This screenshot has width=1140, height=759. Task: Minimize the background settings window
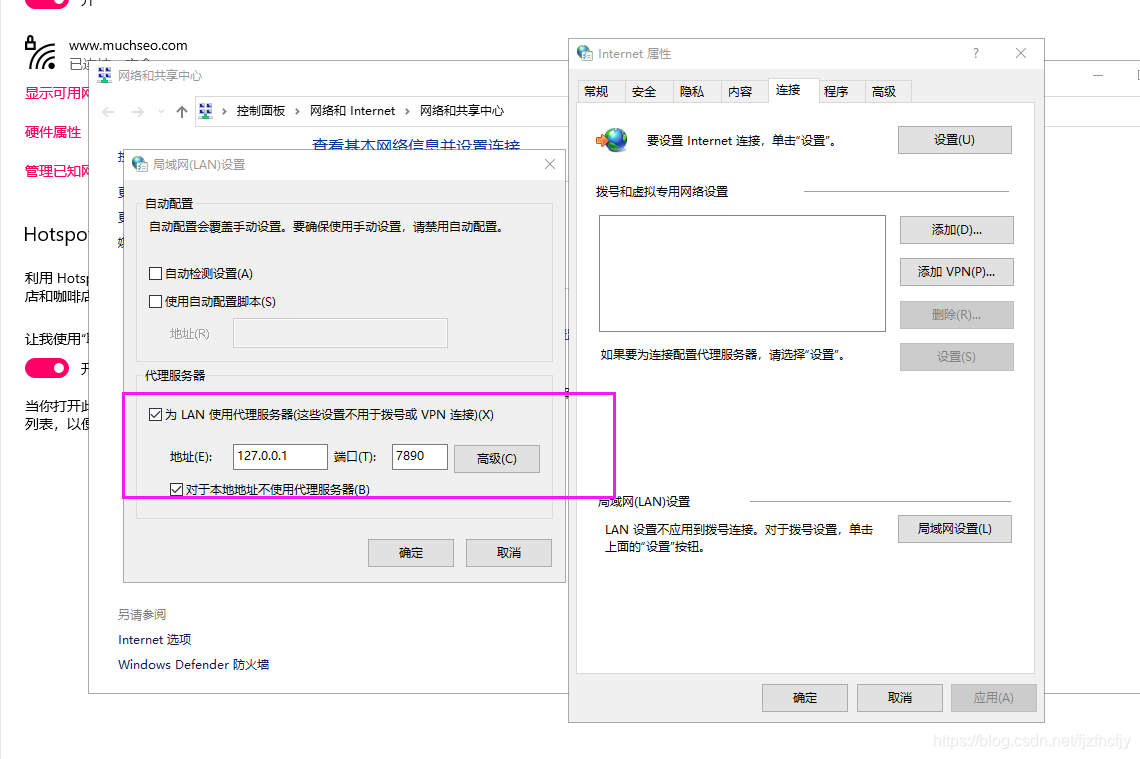pos(1098,76)
